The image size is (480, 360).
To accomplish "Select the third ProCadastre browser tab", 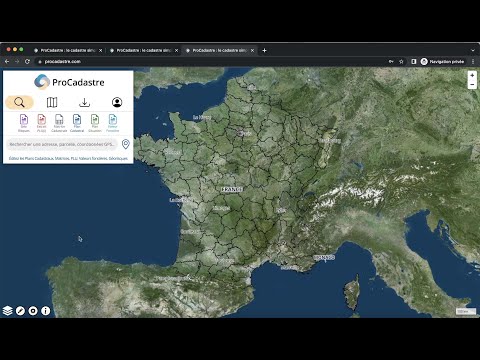I will tap(220, 50).
